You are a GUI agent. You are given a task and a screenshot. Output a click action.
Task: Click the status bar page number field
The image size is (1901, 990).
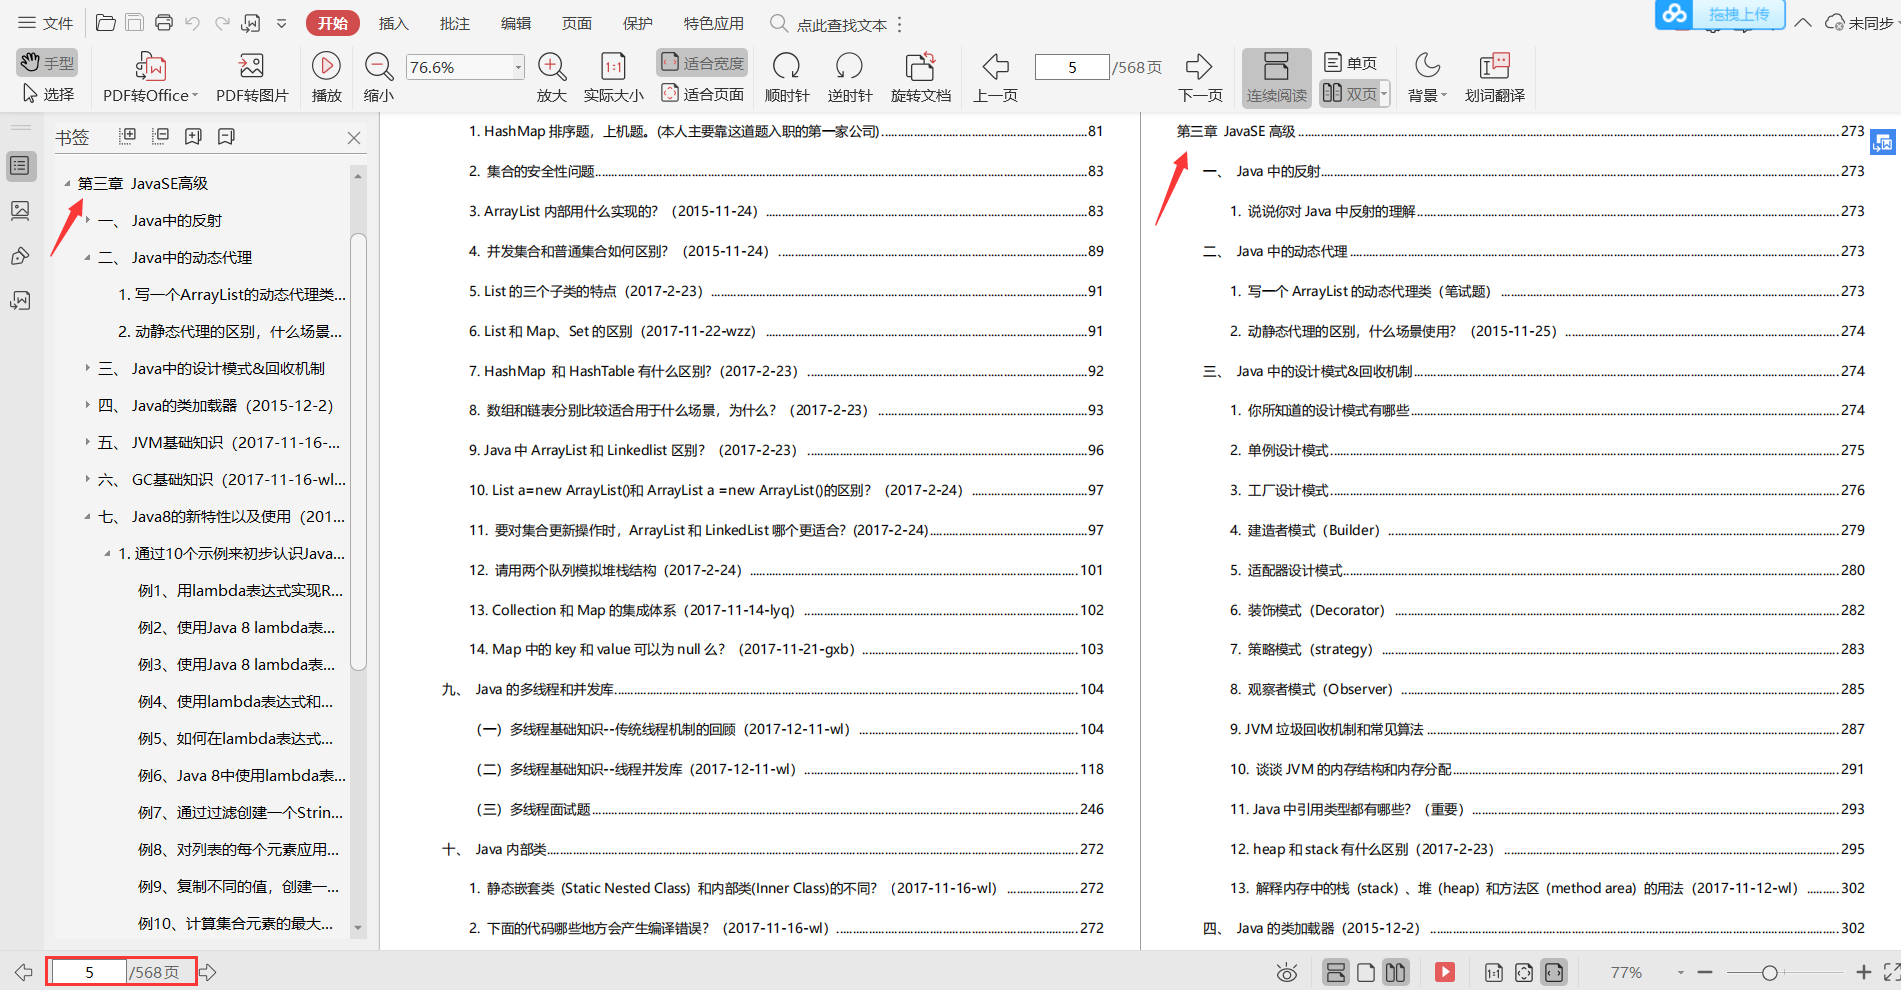(x=89, y=972)
